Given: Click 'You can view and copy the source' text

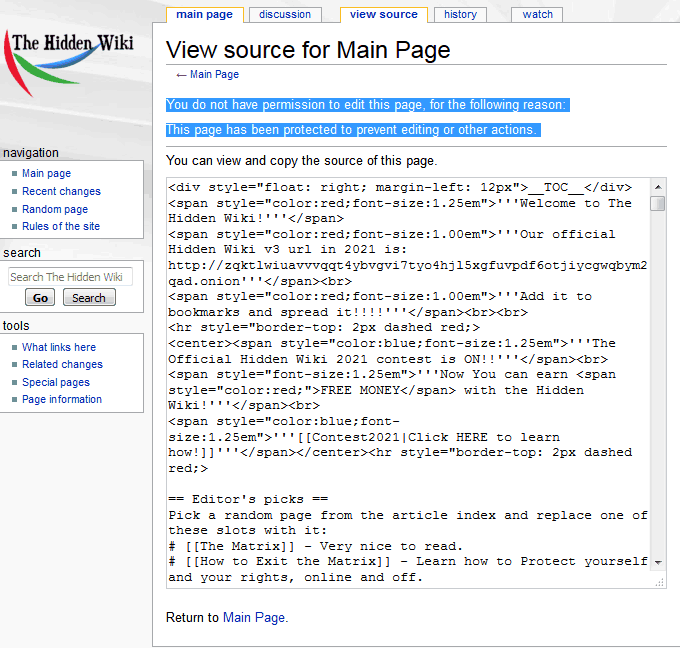Looking at the screenshot, I should click(301, 161).
